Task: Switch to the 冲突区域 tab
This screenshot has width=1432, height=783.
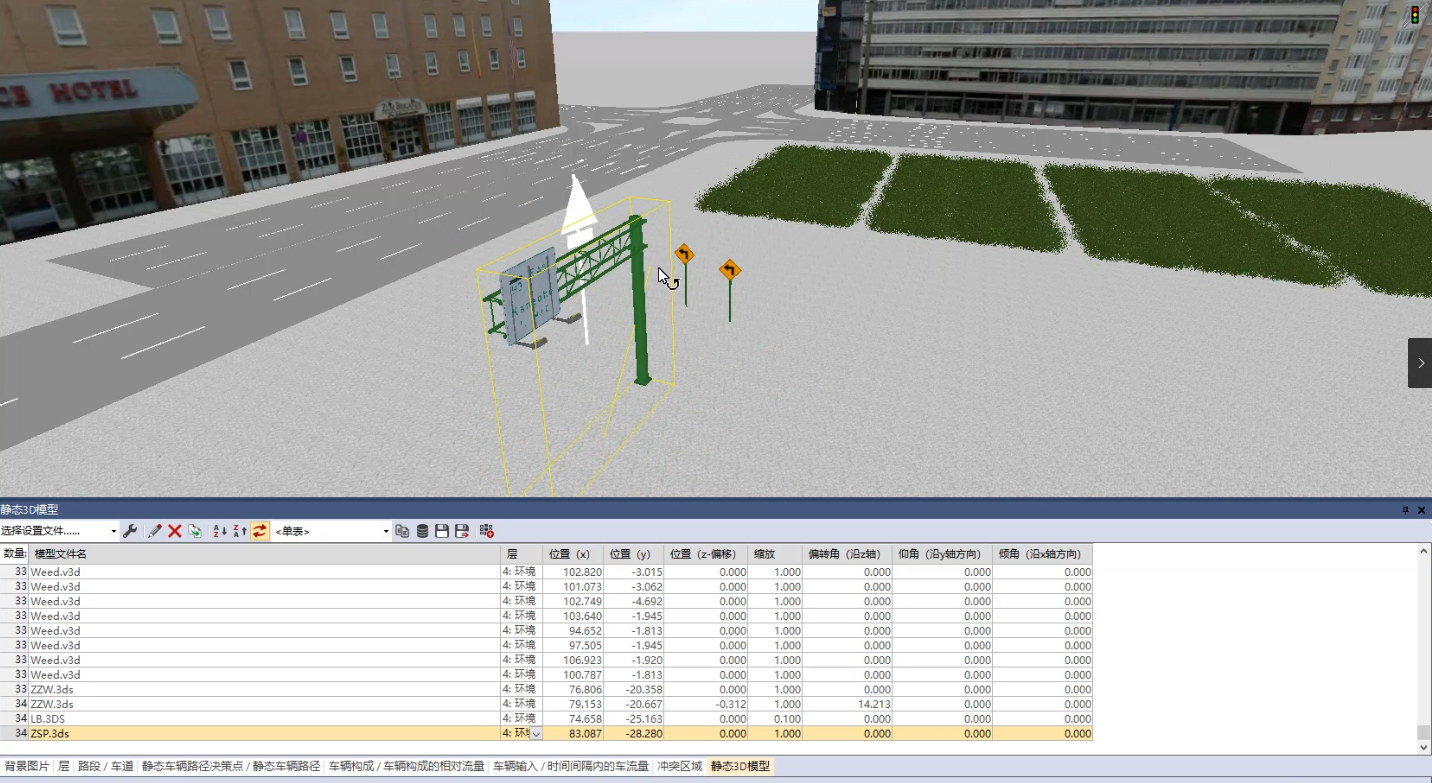Action: point(680,766)
